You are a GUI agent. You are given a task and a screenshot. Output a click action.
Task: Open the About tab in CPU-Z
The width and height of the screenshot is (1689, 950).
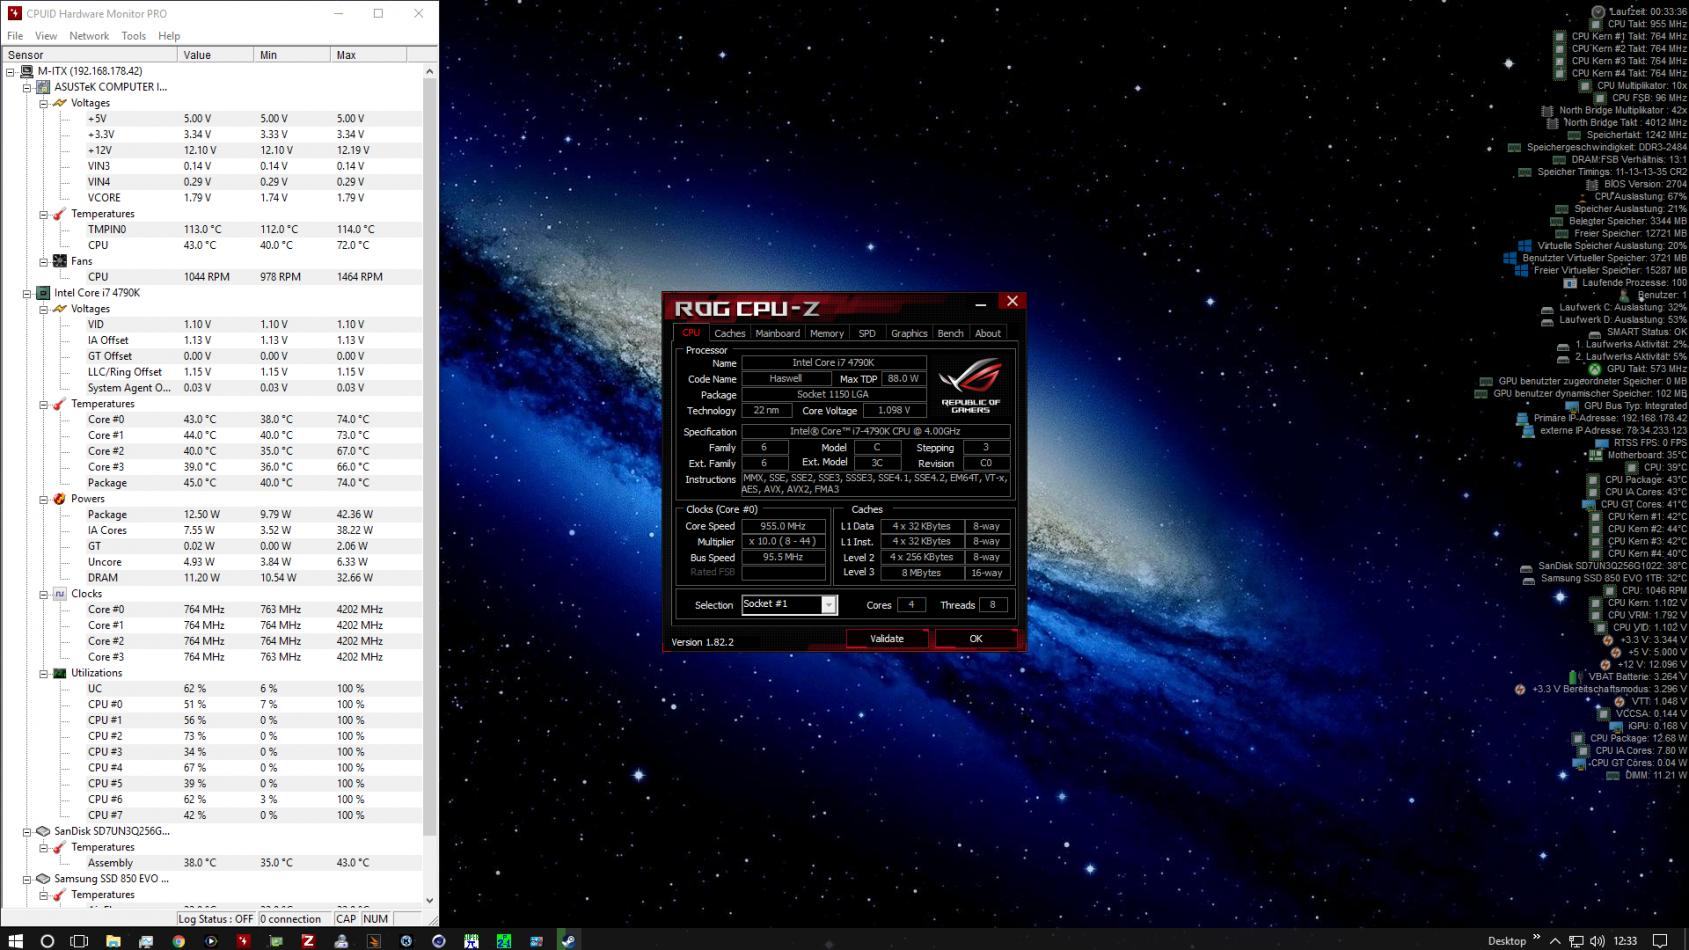(x=988, y=333)
